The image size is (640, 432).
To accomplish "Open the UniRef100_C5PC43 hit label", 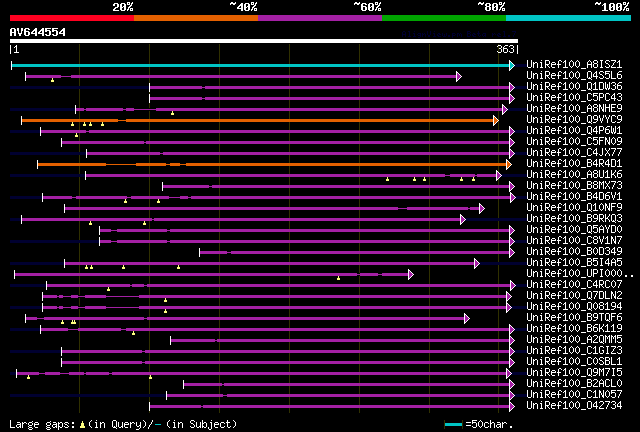I will coord(574,98).
